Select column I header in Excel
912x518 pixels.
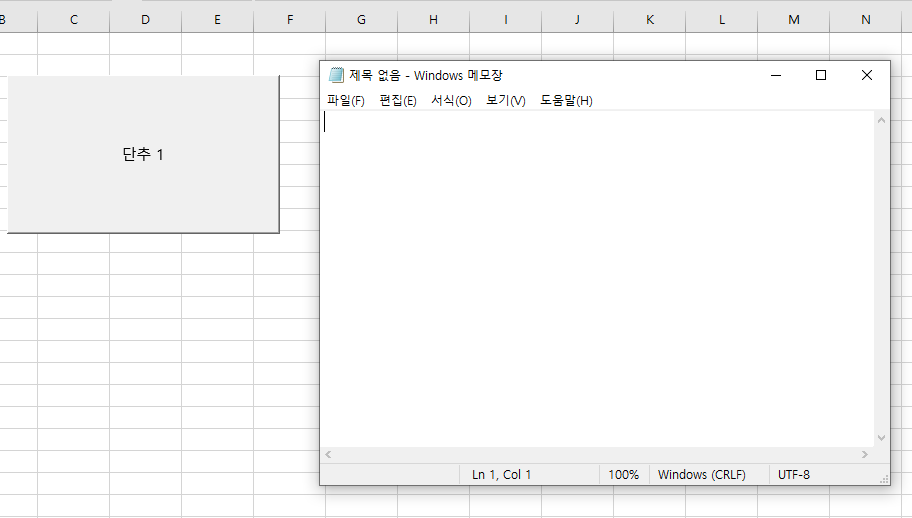505,20
